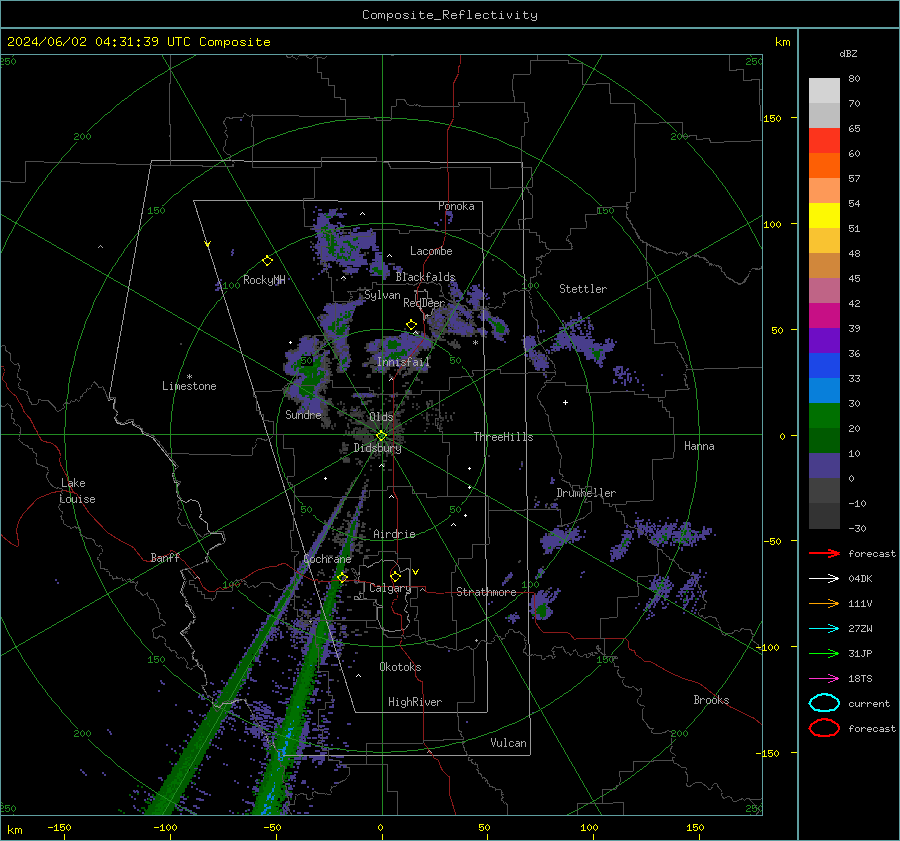Pick the magenta swatch in dBZ scale
Image resolution: width=900 pixels, height=841 pixels.
click(x=824, y=316)
